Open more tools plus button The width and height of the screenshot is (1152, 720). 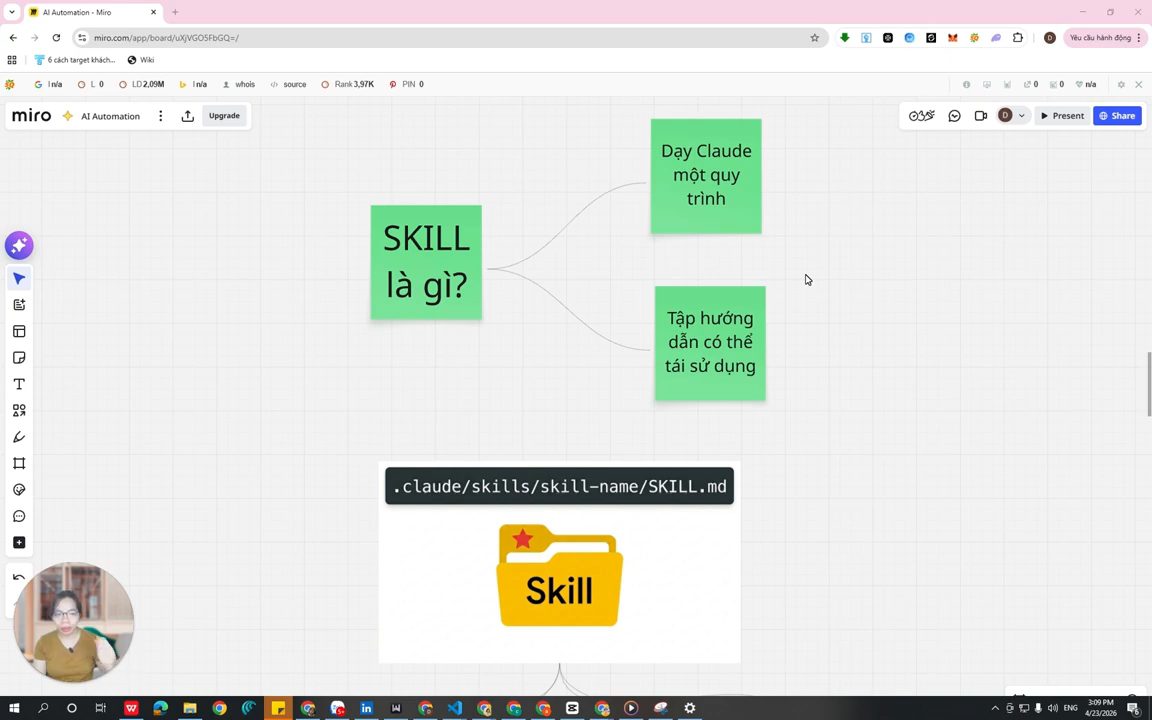tap(19, 543)
